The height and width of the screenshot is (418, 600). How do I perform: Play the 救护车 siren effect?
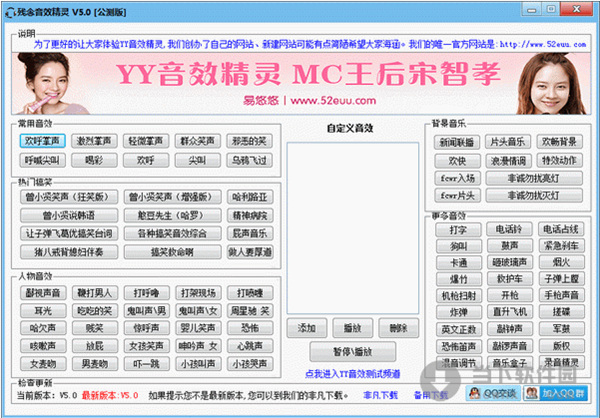click(510, 279)
